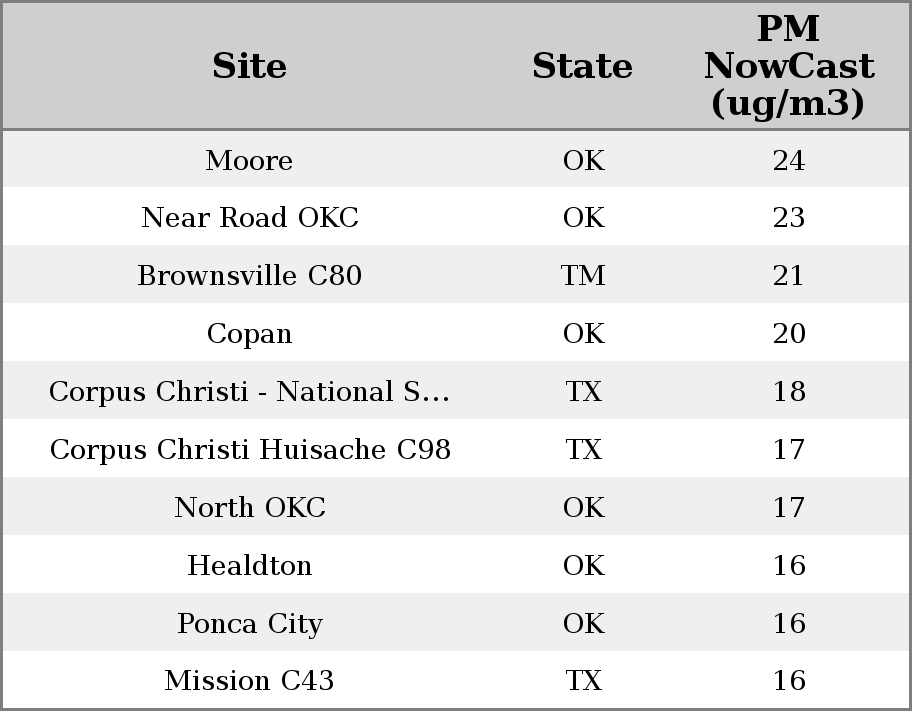Viewport: 912px width, 711px height.
Task: Select the Copan site cell
Action: pyautogui.click(x=249, y=334)
